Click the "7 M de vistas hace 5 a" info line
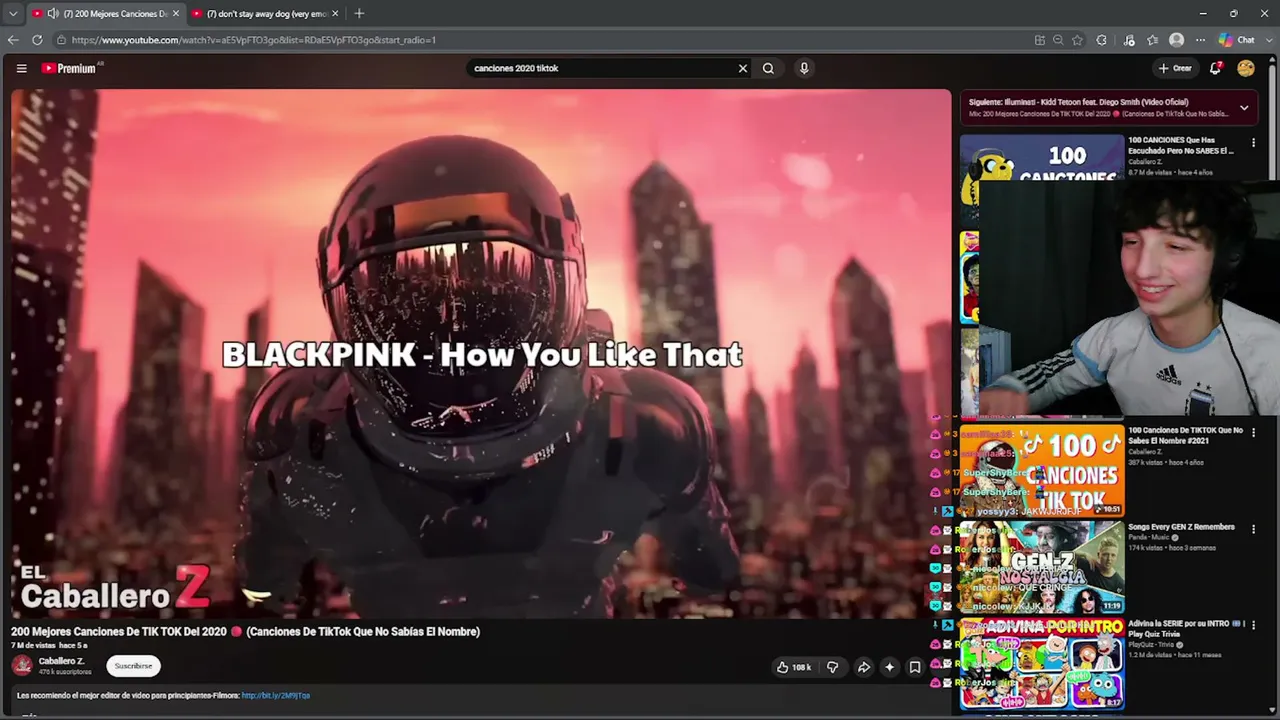1280x720 pixels. click(49, 646)
